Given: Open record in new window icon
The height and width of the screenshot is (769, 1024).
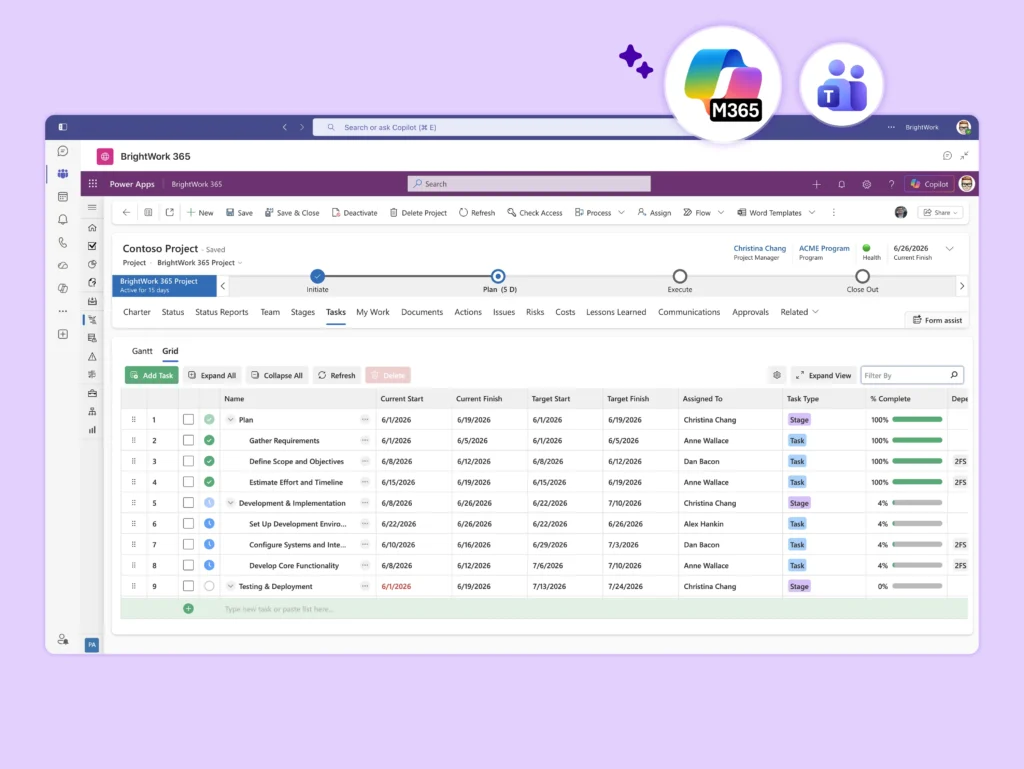Looking at the screenshot, I should tap(170, 213).
